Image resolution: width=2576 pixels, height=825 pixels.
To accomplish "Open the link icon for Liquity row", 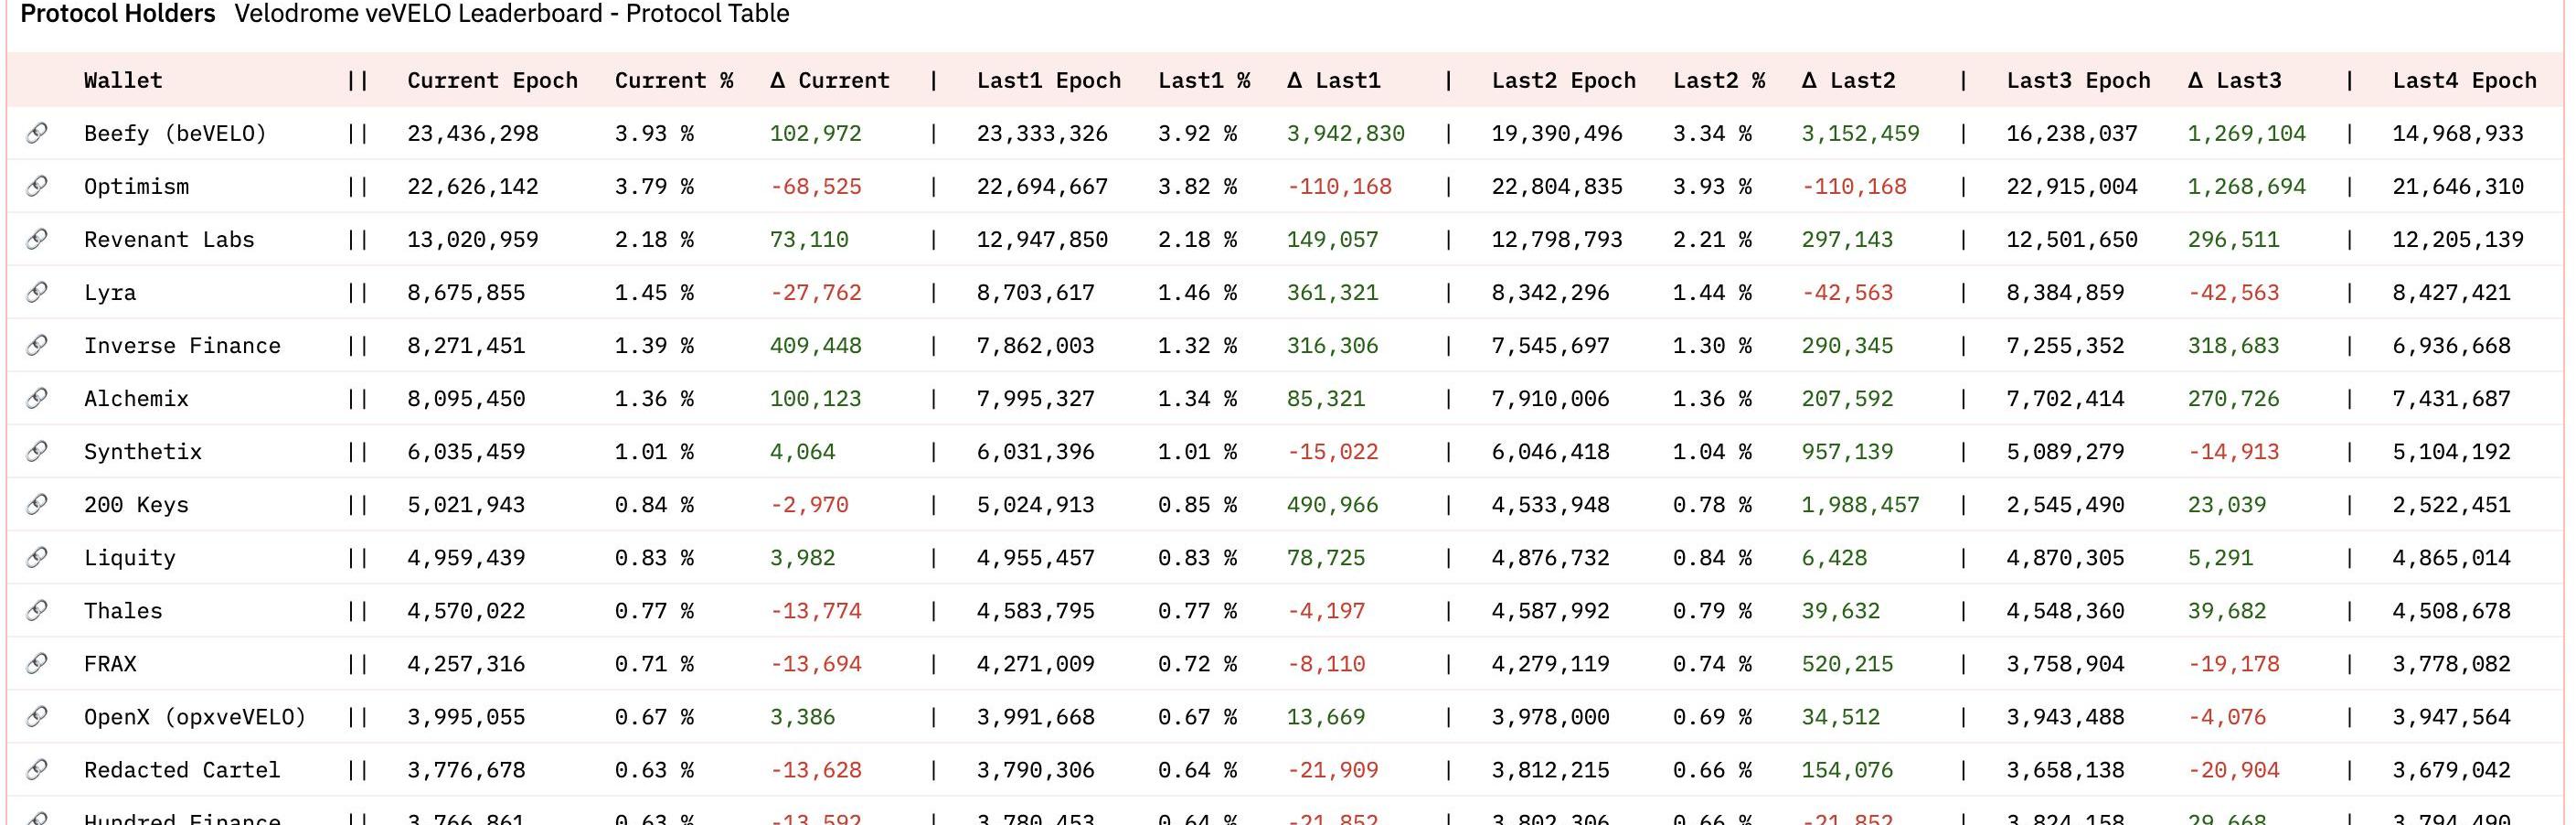I will coord(37,557).
